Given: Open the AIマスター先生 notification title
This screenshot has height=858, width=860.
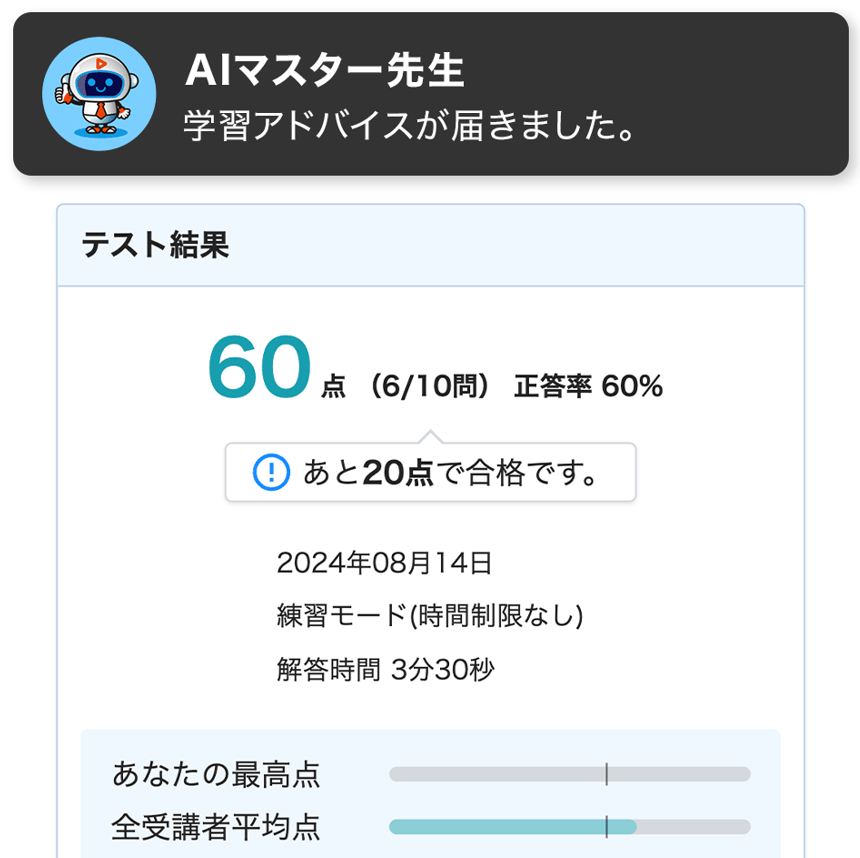Looking at the screenshot, I should pyautogui.click(x=325, y=71).
